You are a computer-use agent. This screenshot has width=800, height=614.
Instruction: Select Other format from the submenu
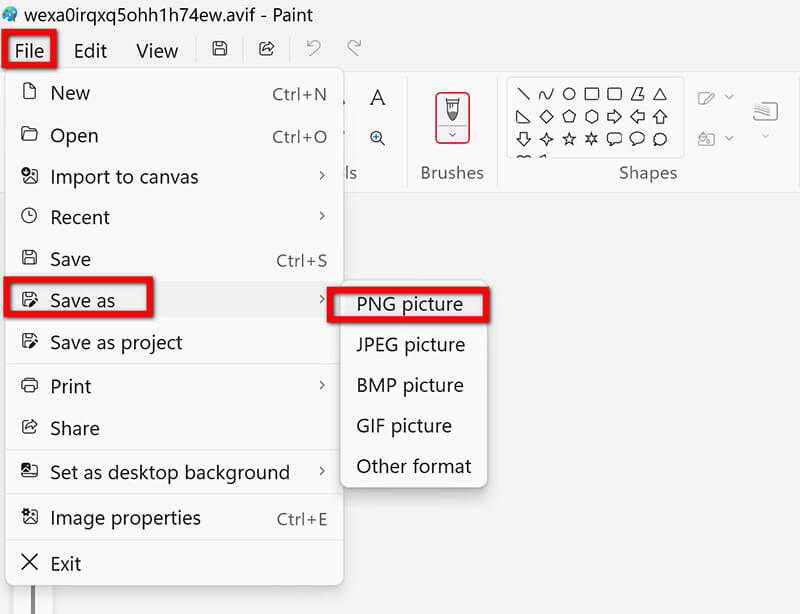[x=413, y=466]
